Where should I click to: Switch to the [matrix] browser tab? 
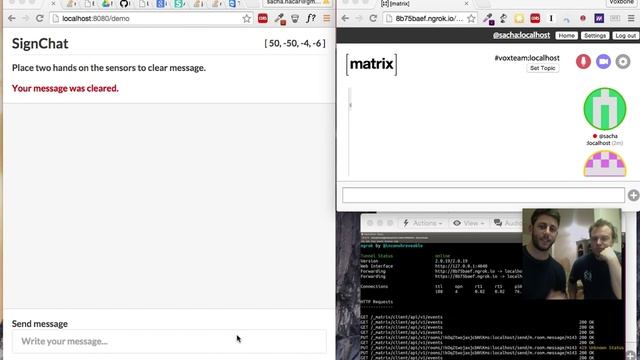point(422,4)
